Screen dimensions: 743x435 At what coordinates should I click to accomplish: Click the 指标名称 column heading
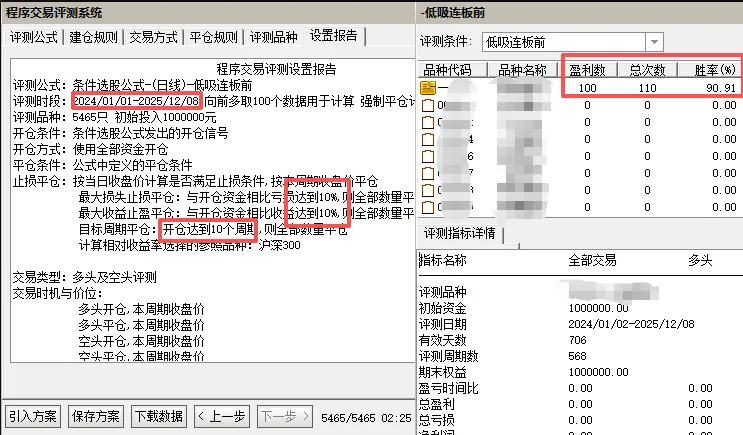443,260
